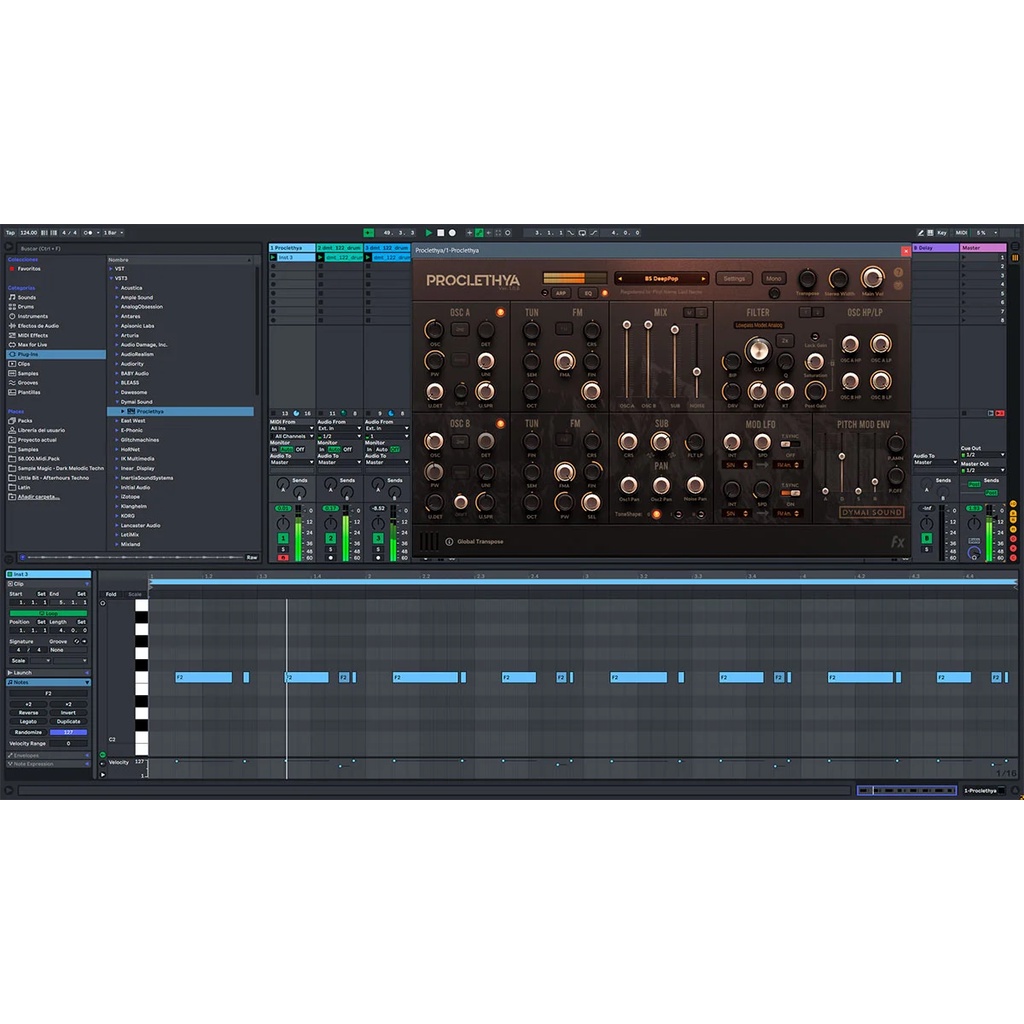Viewport: 1024px width, 1024px height.
Task: Start playback with the transport Play button
Action: [428, 232]
